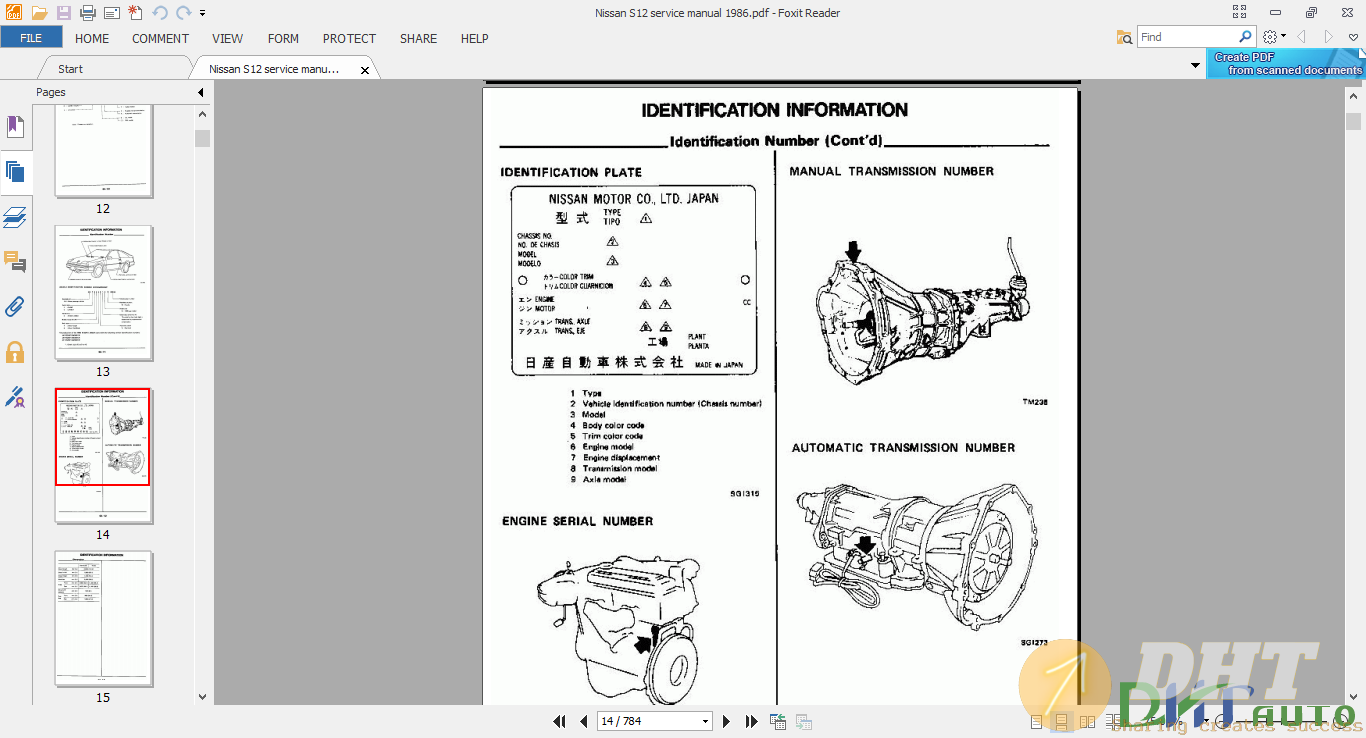1366x738 pixels.
Task: Switch to the FORM ribbon tab
Action: 283,38
